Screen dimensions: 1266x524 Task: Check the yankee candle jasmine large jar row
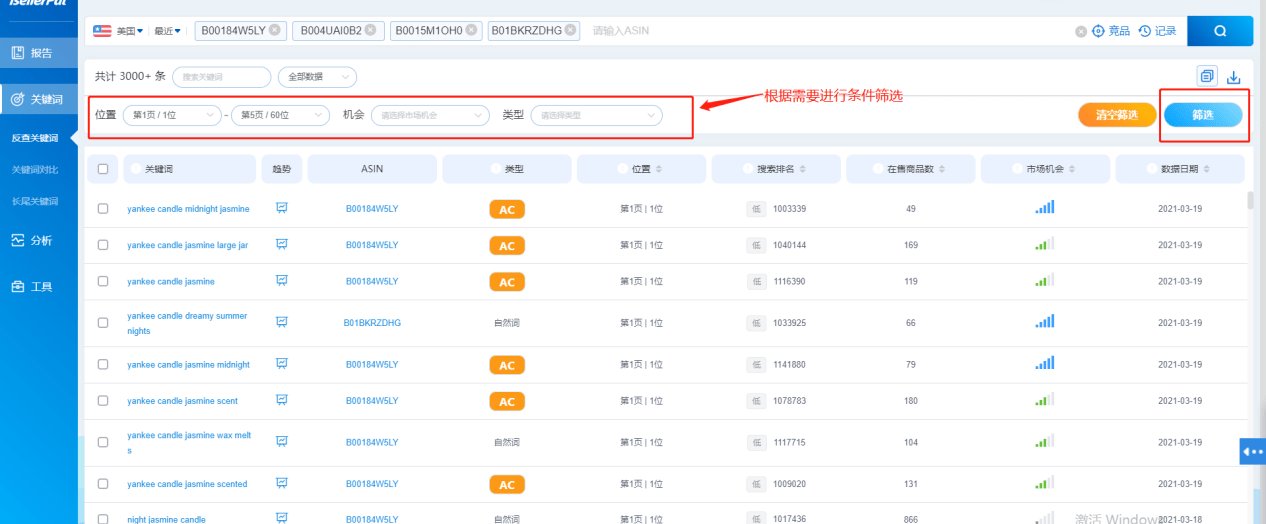pyautogui.click(x=103, y=244)
